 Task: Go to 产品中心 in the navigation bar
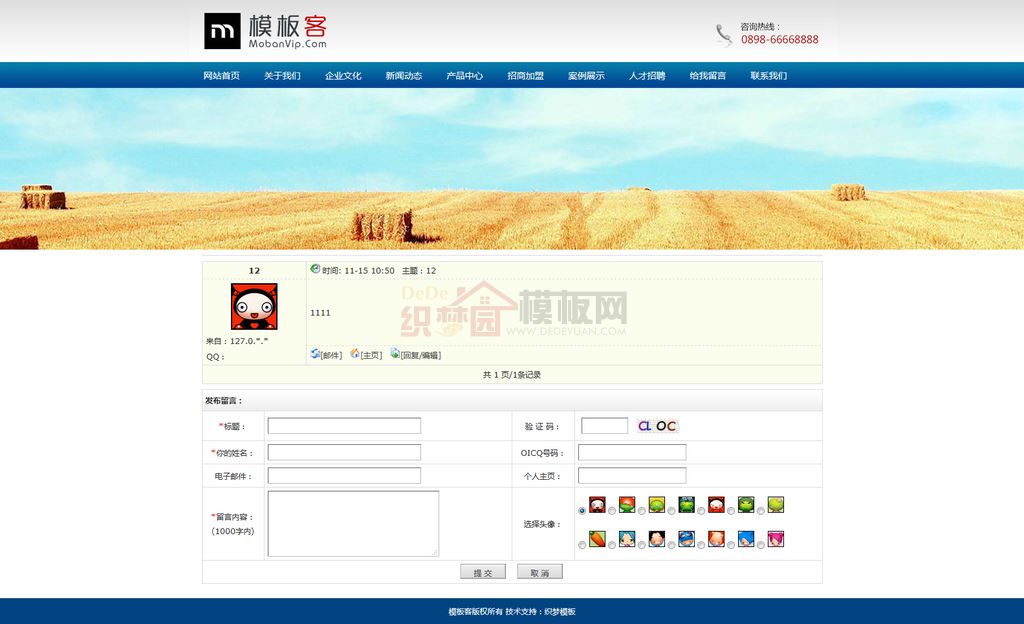[464, 76]
